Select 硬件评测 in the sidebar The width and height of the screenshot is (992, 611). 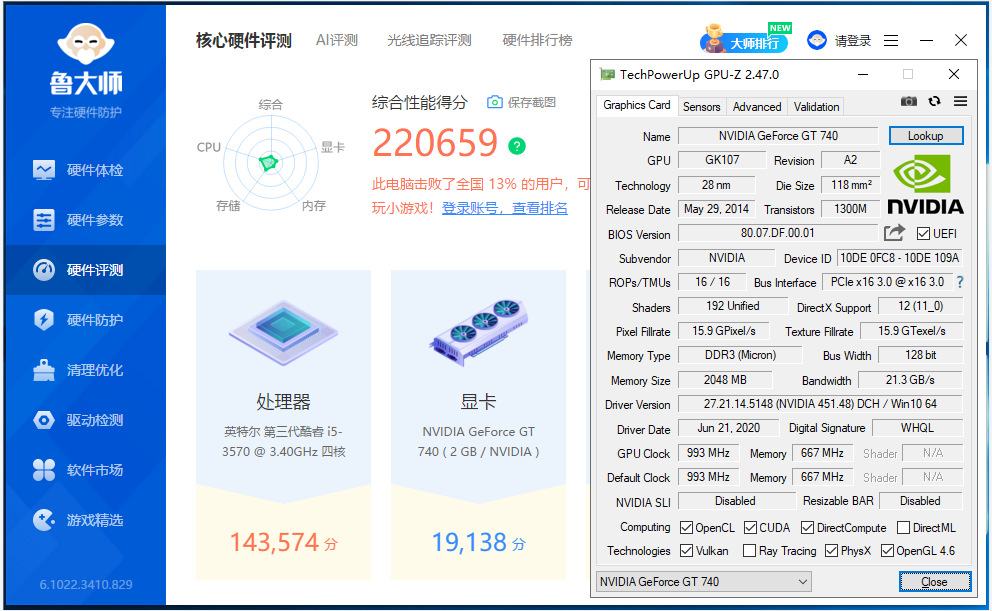[85, 270]
